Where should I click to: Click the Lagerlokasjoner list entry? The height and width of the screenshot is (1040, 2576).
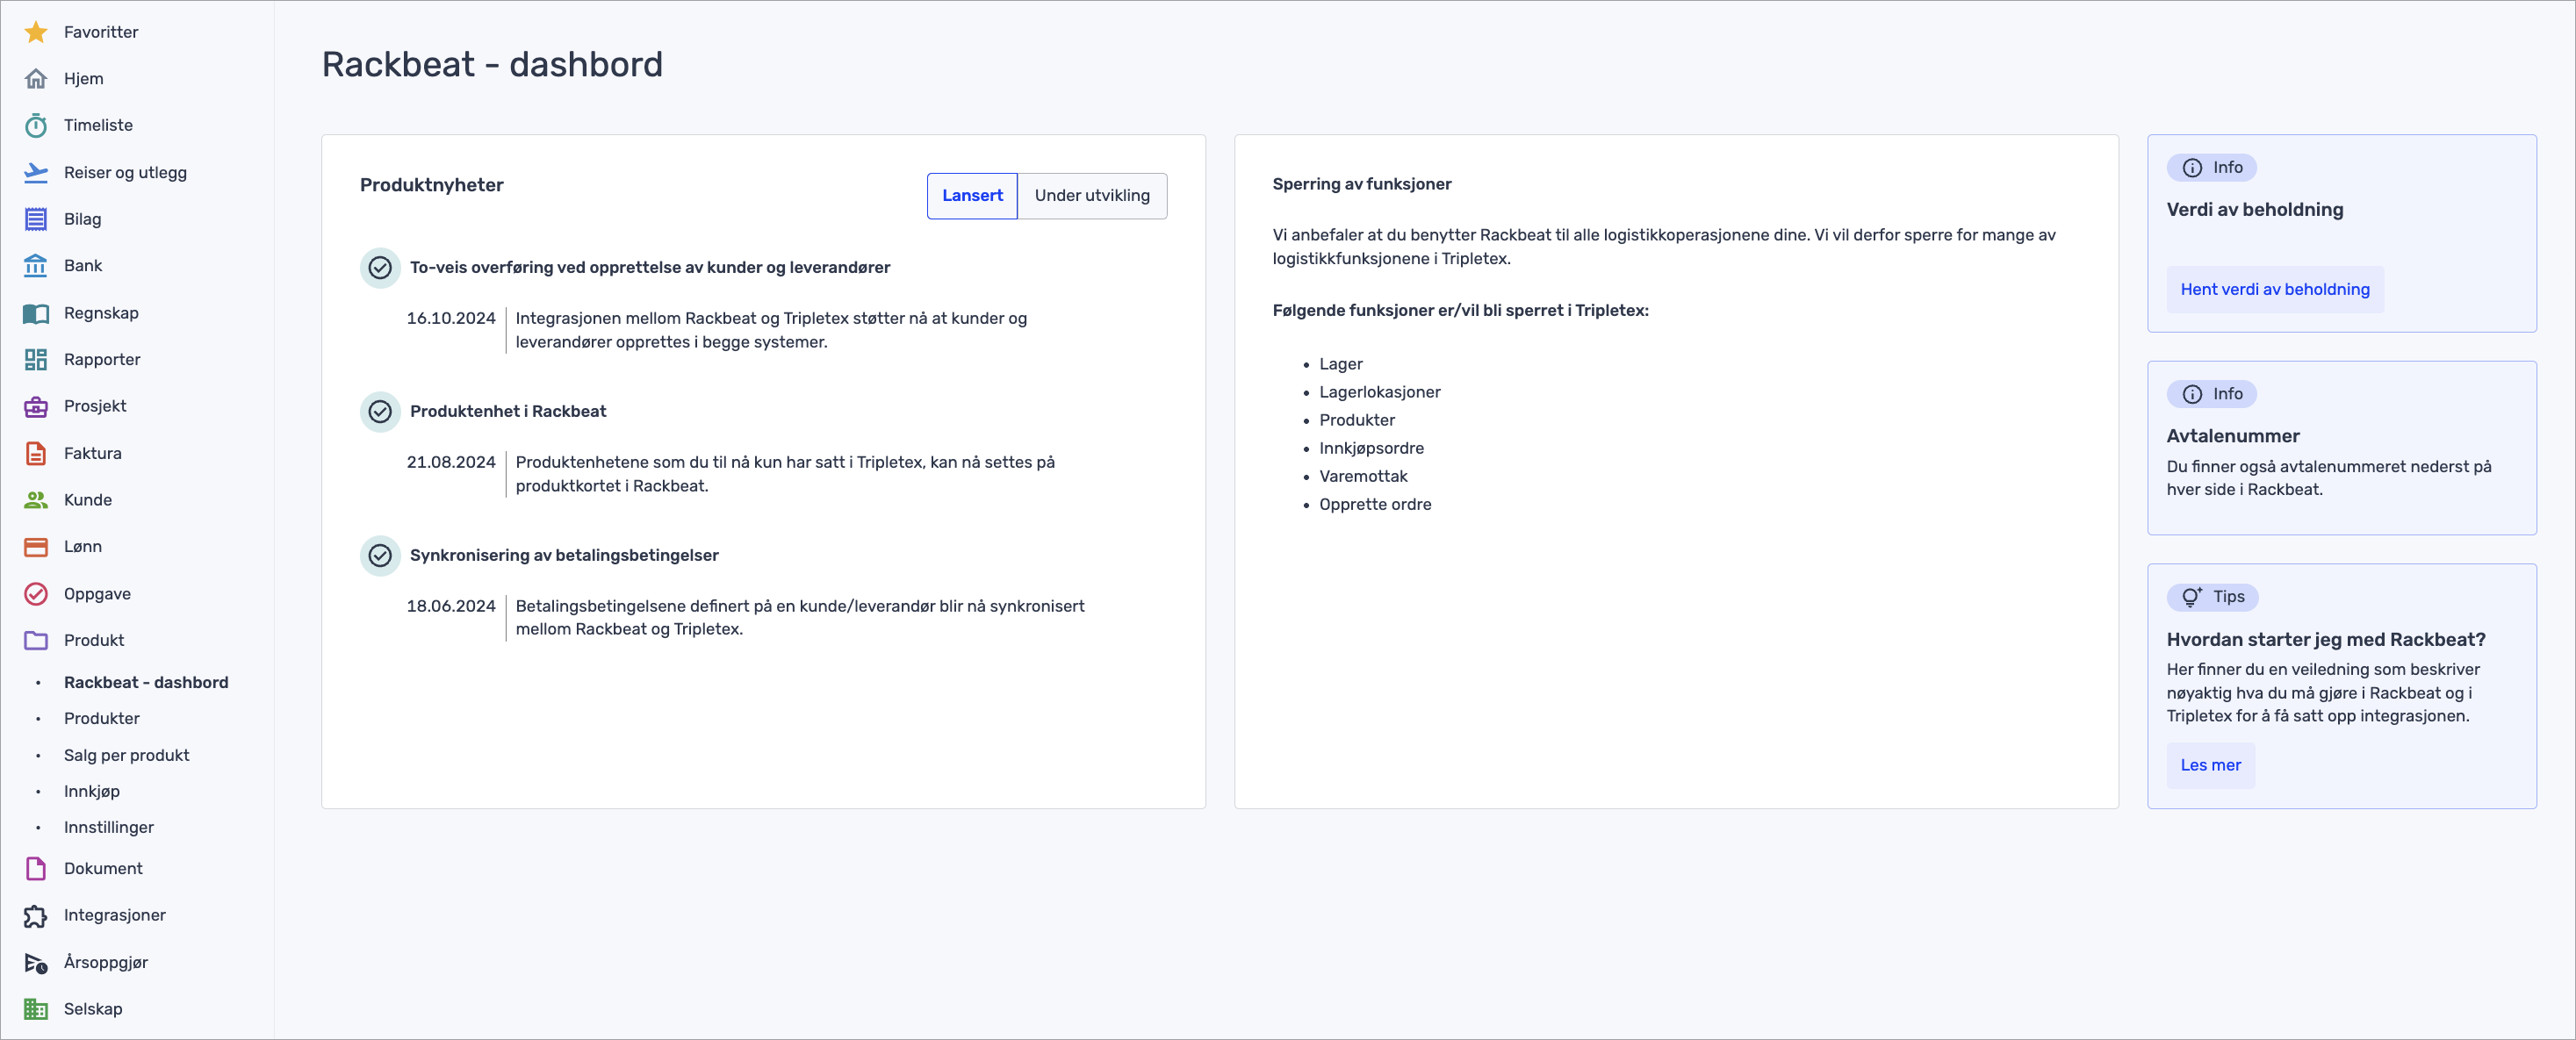pos(1380,393)
